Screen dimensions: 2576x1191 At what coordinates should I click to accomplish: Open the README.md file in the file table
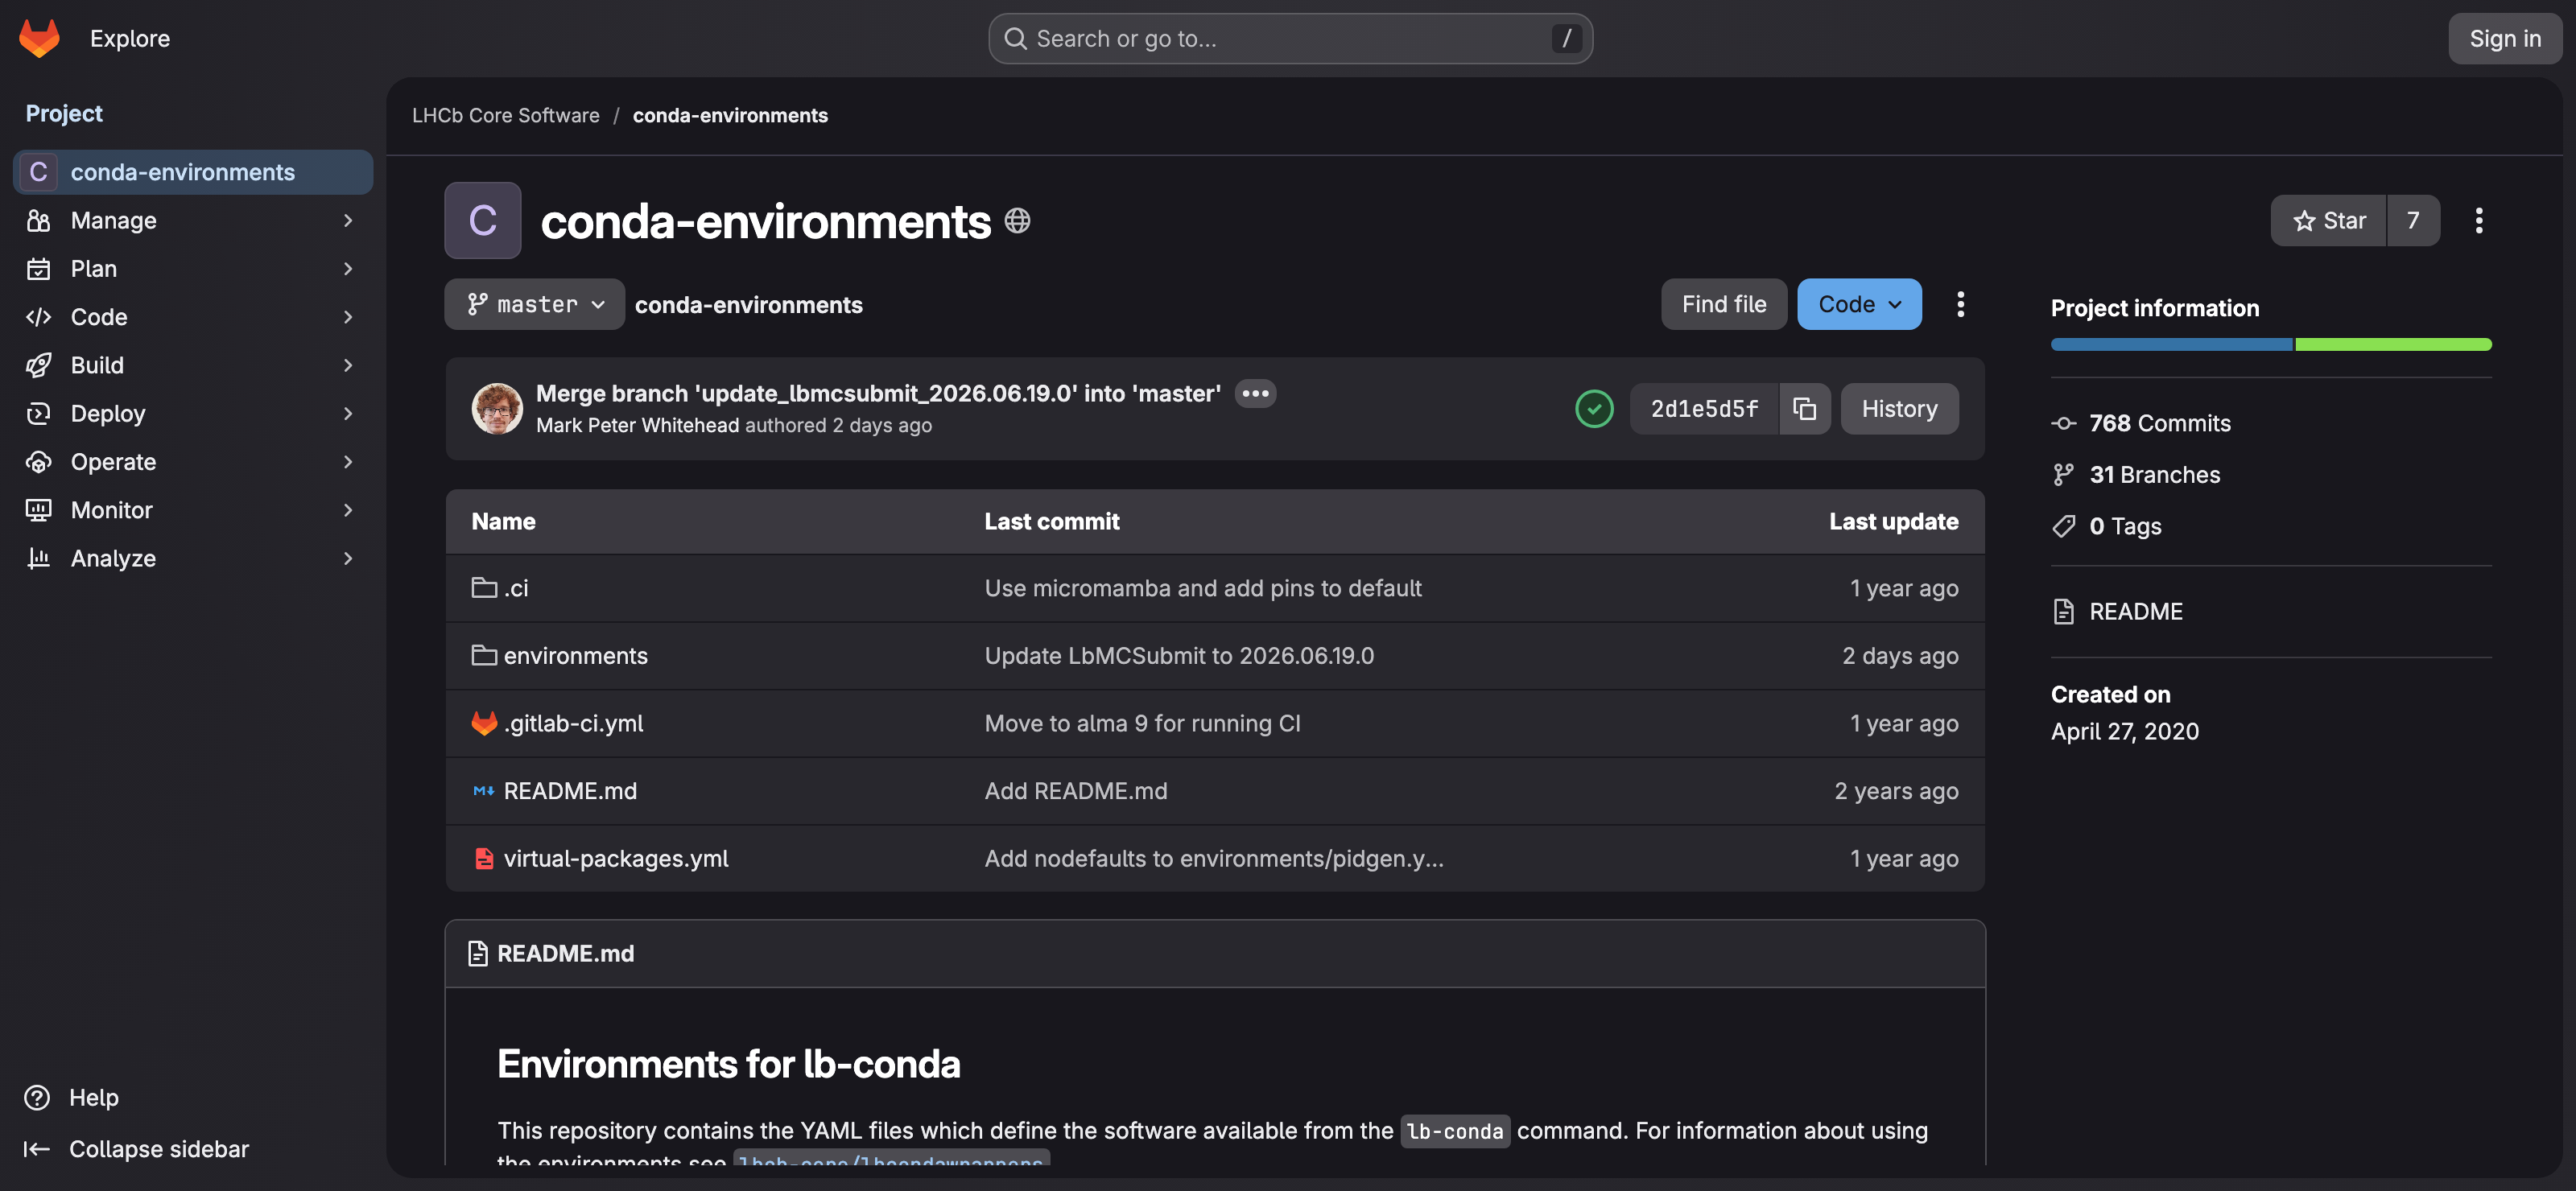pyautogui.click(x=570, y=791)
